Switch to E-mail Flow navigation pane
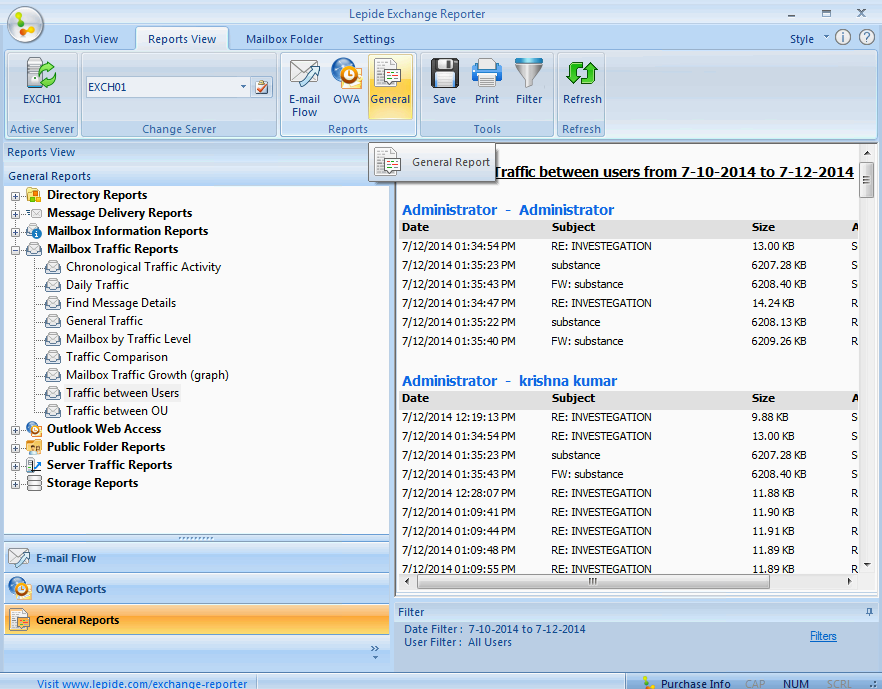The width and height of the screenshot is (882, 689). click(x=196, y=558)
